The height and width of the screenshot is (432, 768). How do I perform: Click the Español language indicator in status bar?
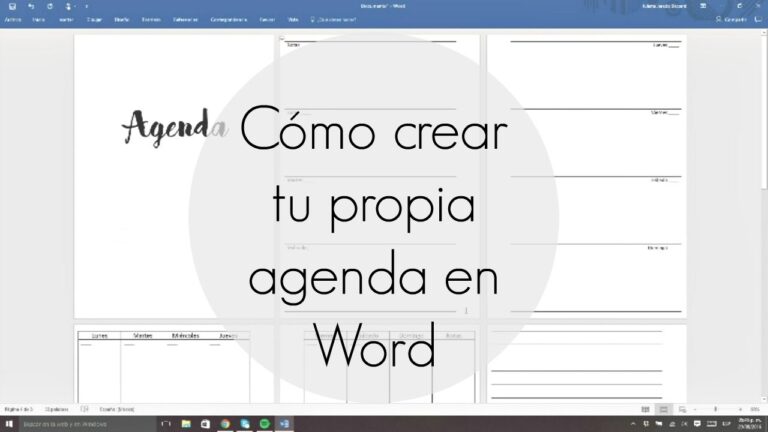117,409
